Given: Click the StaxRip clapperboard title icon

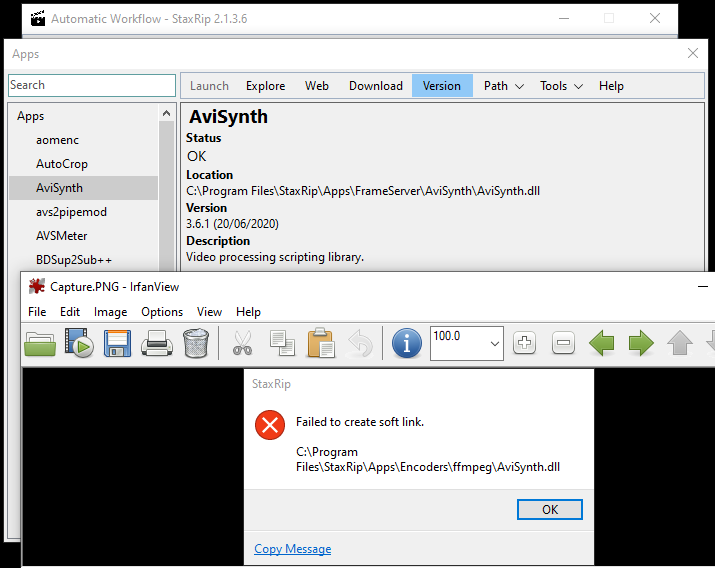Looking at the screenshot, I should click(x=38, y=19).
